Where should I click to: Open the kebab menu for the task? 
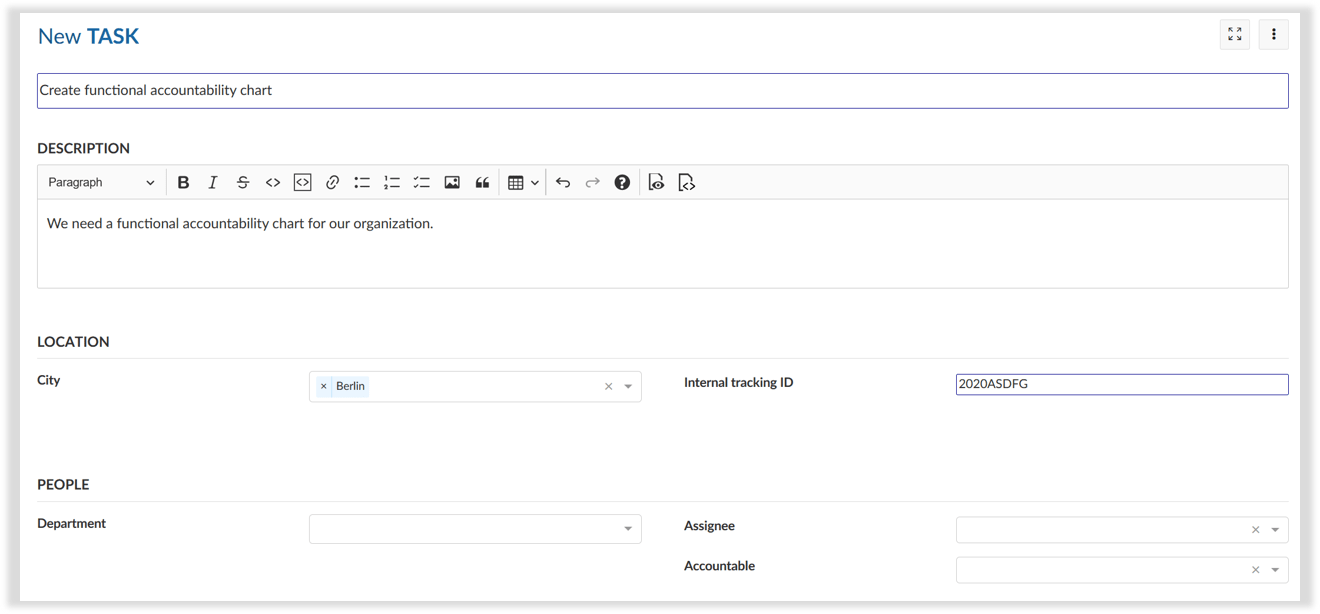point(1273,33)
